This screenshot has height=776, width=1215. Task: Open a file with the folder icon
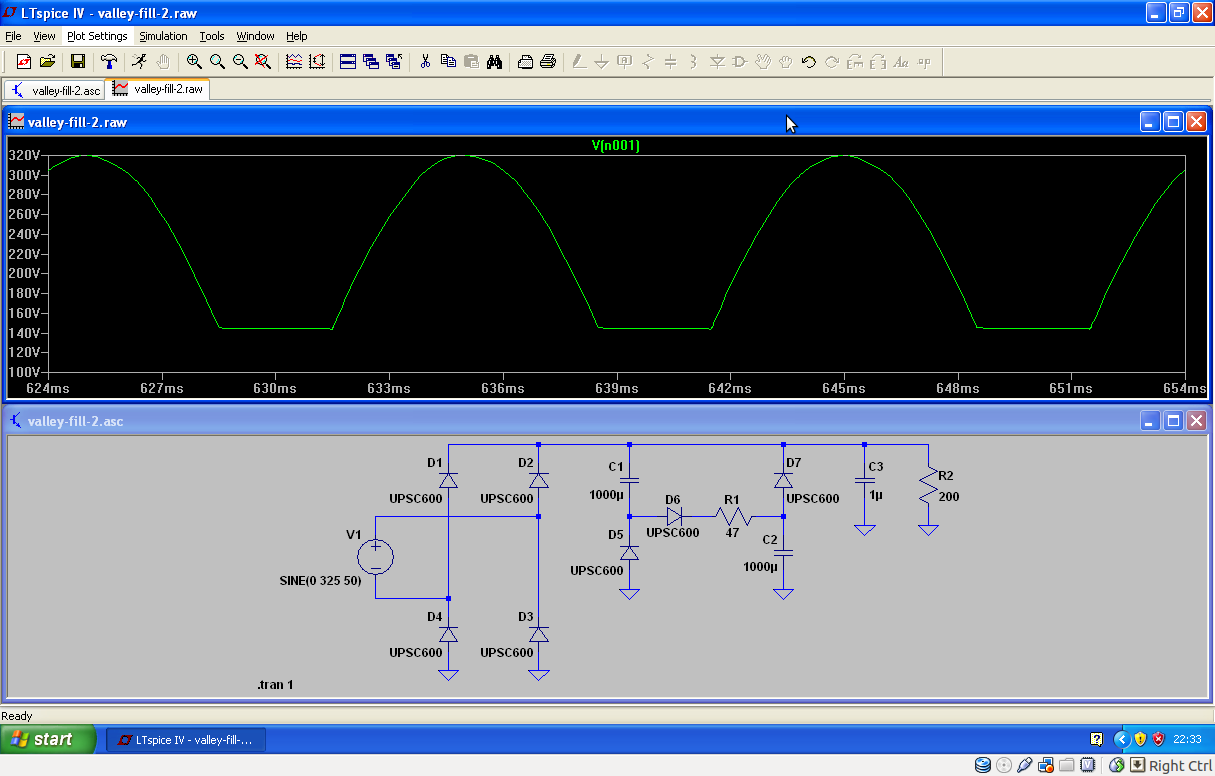[47, 62]
